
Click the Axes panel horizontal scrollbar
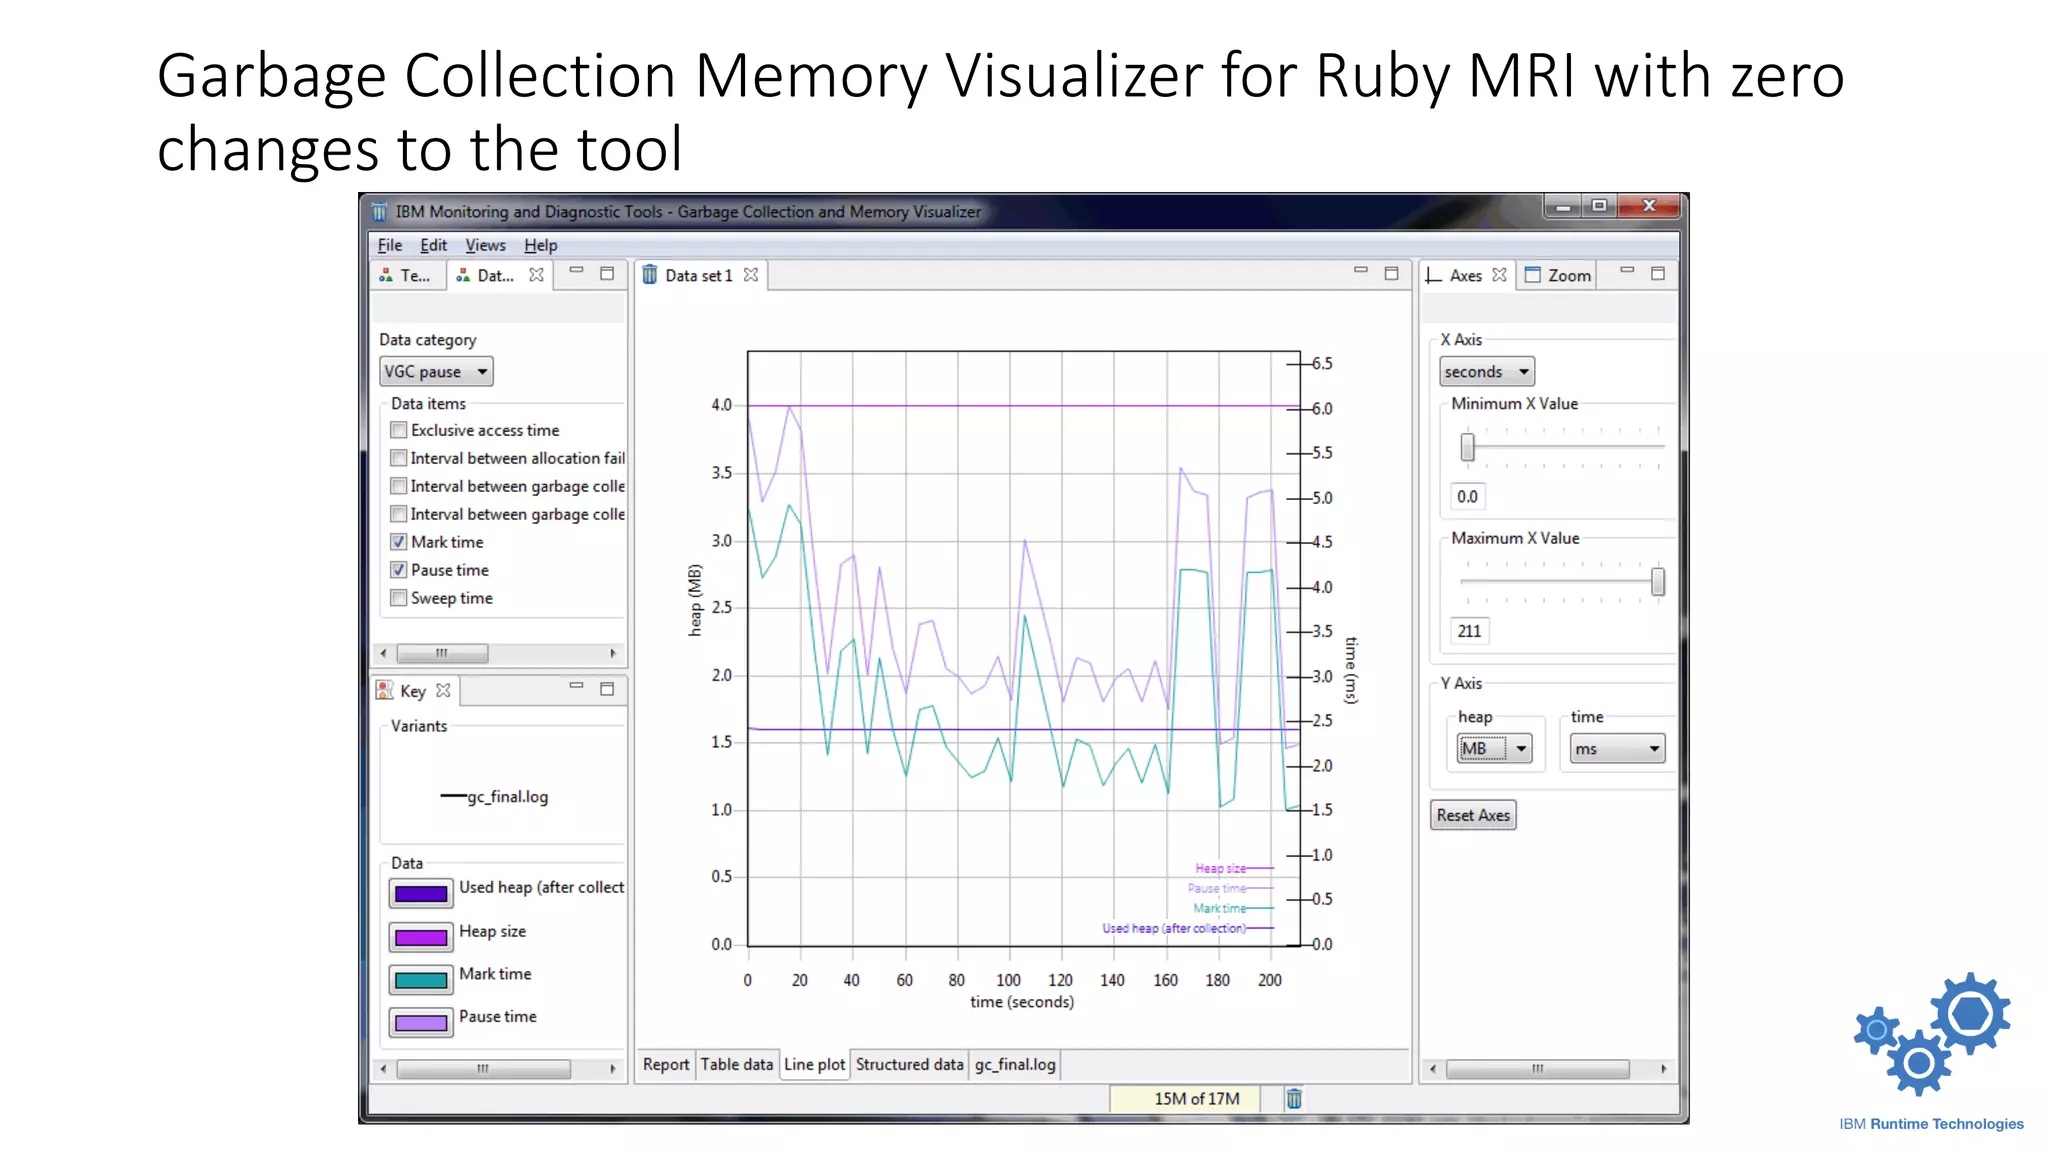1538,1069
